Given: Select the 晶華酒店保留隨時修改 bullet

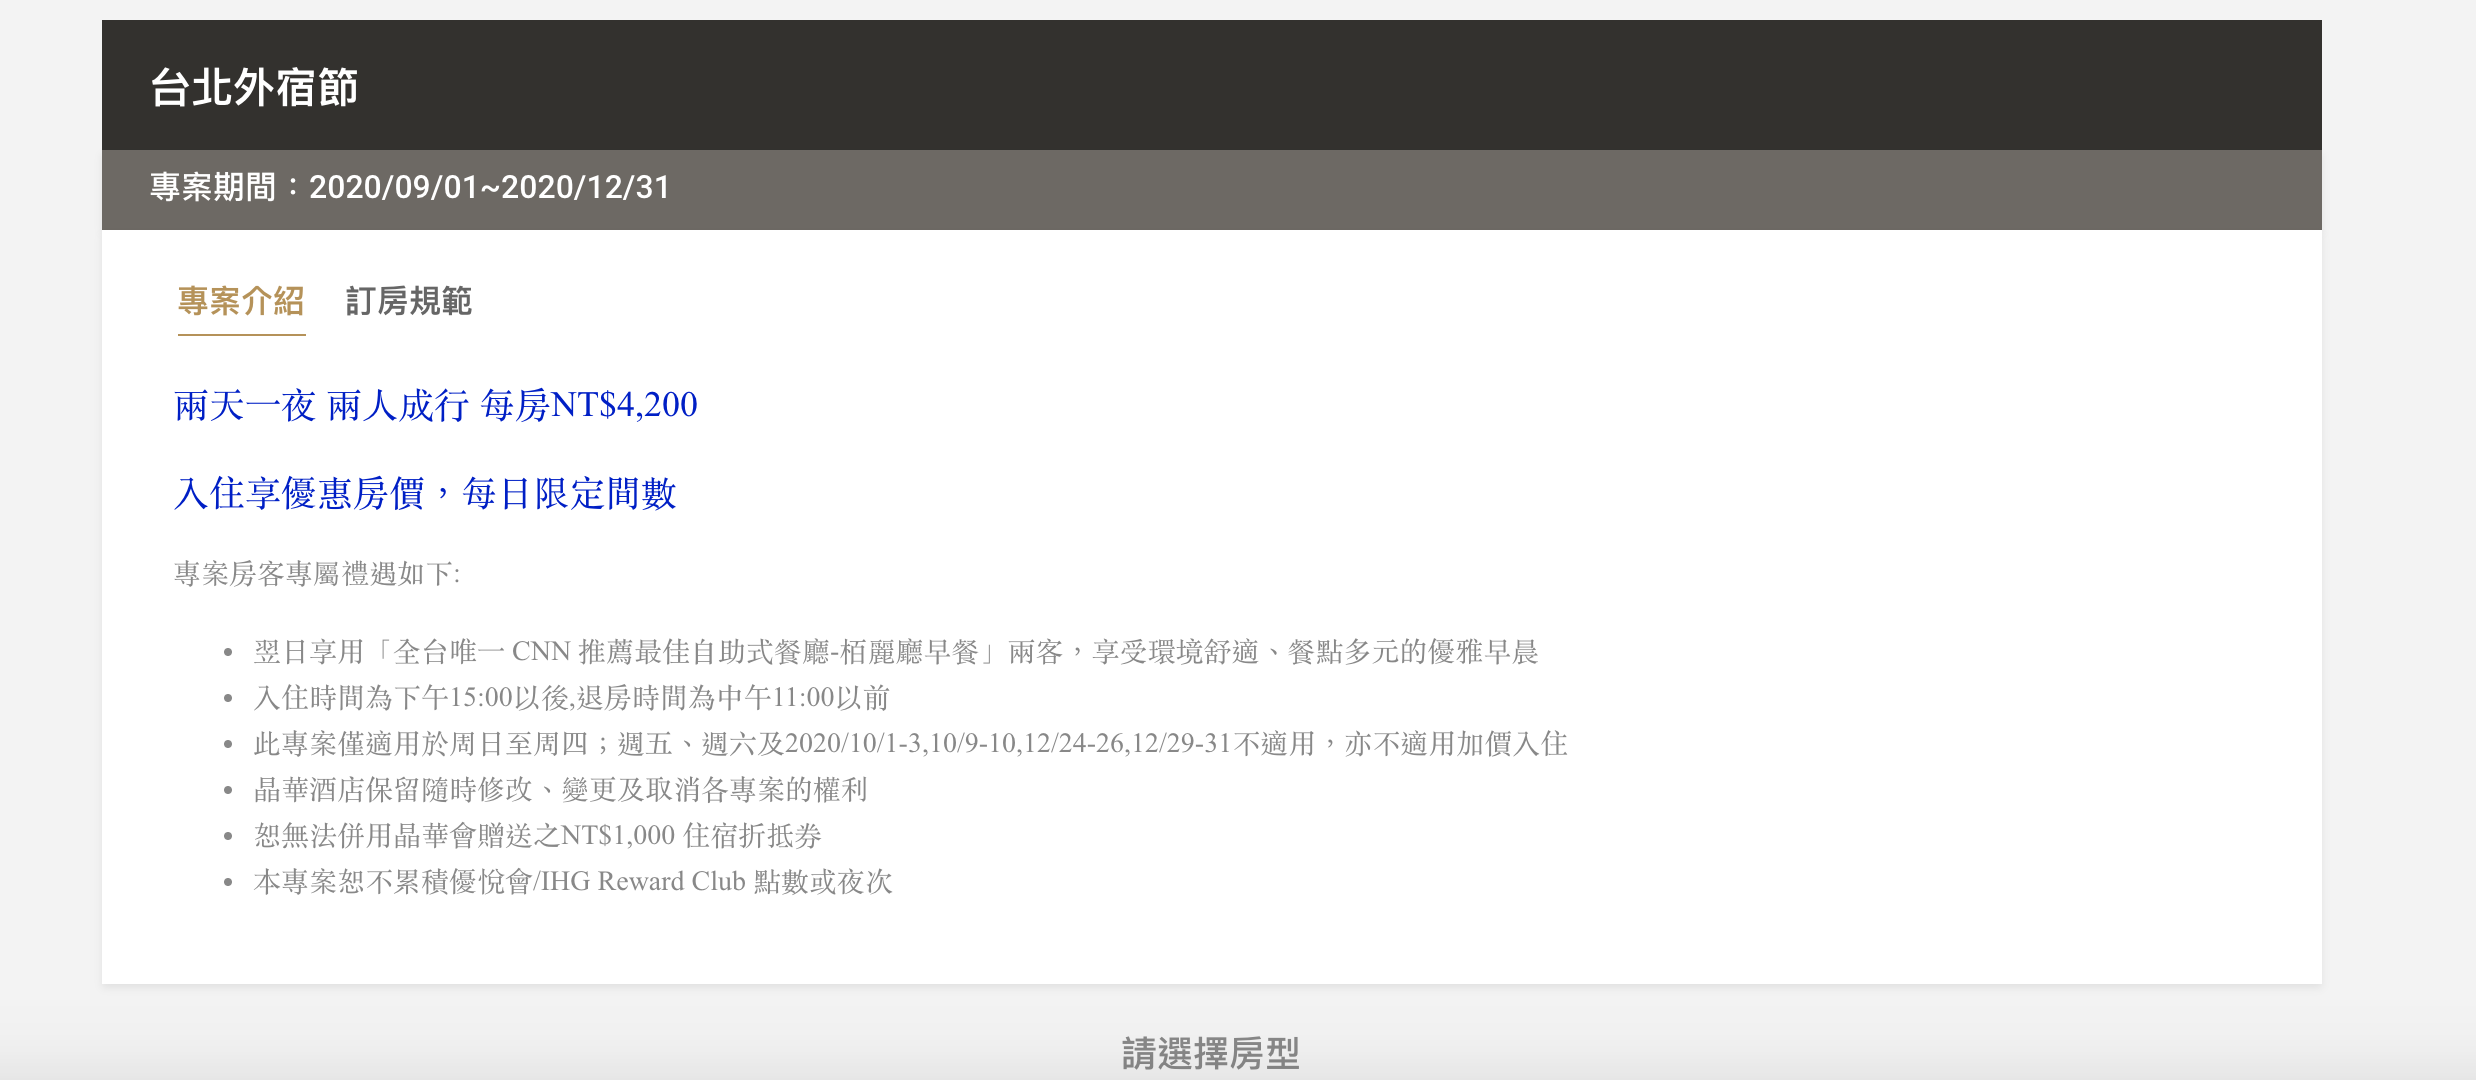Looking at the screenshot, I should 560,790.
